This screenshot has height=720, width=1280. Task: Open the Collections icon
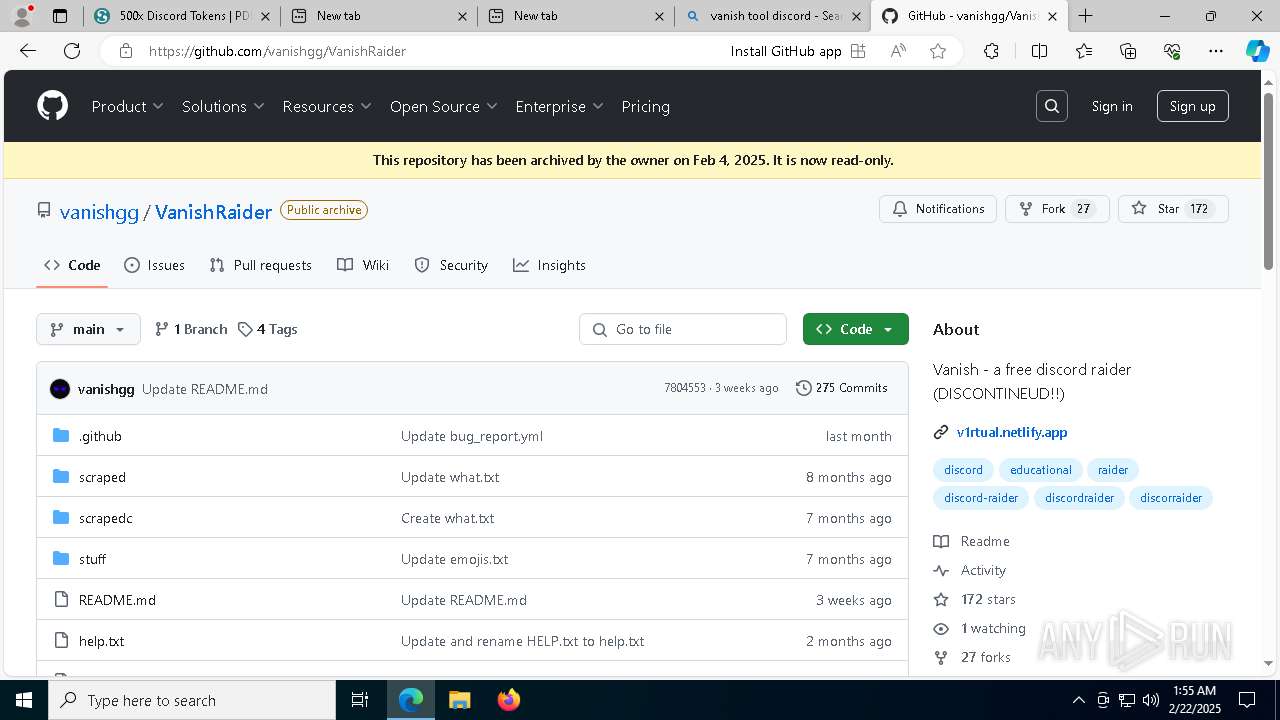[1128, 51]
